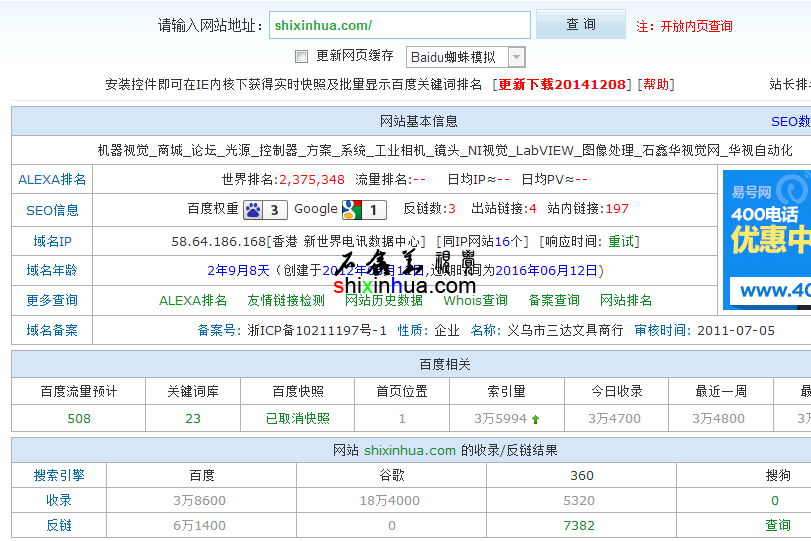Open the Whois查询 link
The image size is (811, 541).
coord(476,300)
